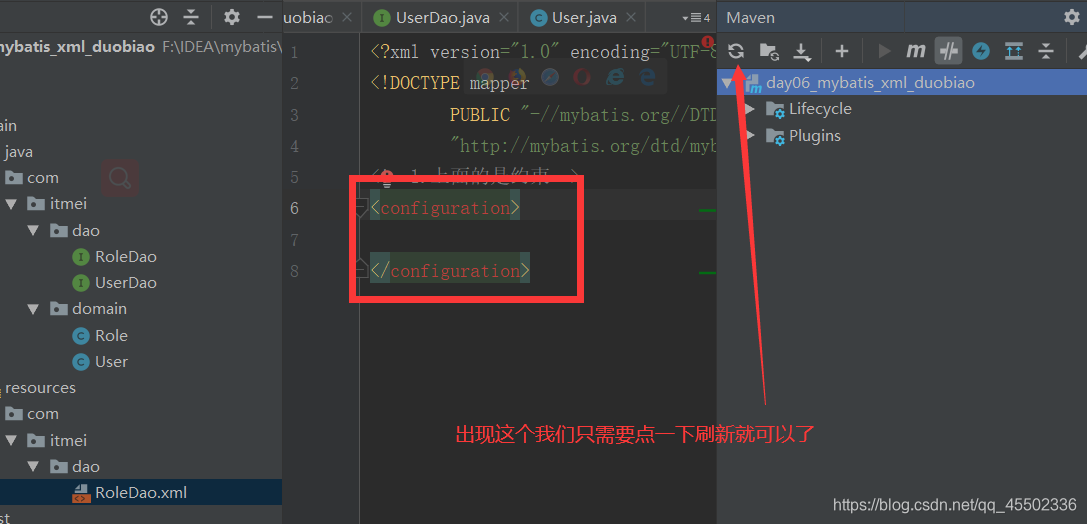The height and width of the screenshot is (524, 1087).
Task: Click the Maven Reload All Projects icon
Action: [736, 51]
